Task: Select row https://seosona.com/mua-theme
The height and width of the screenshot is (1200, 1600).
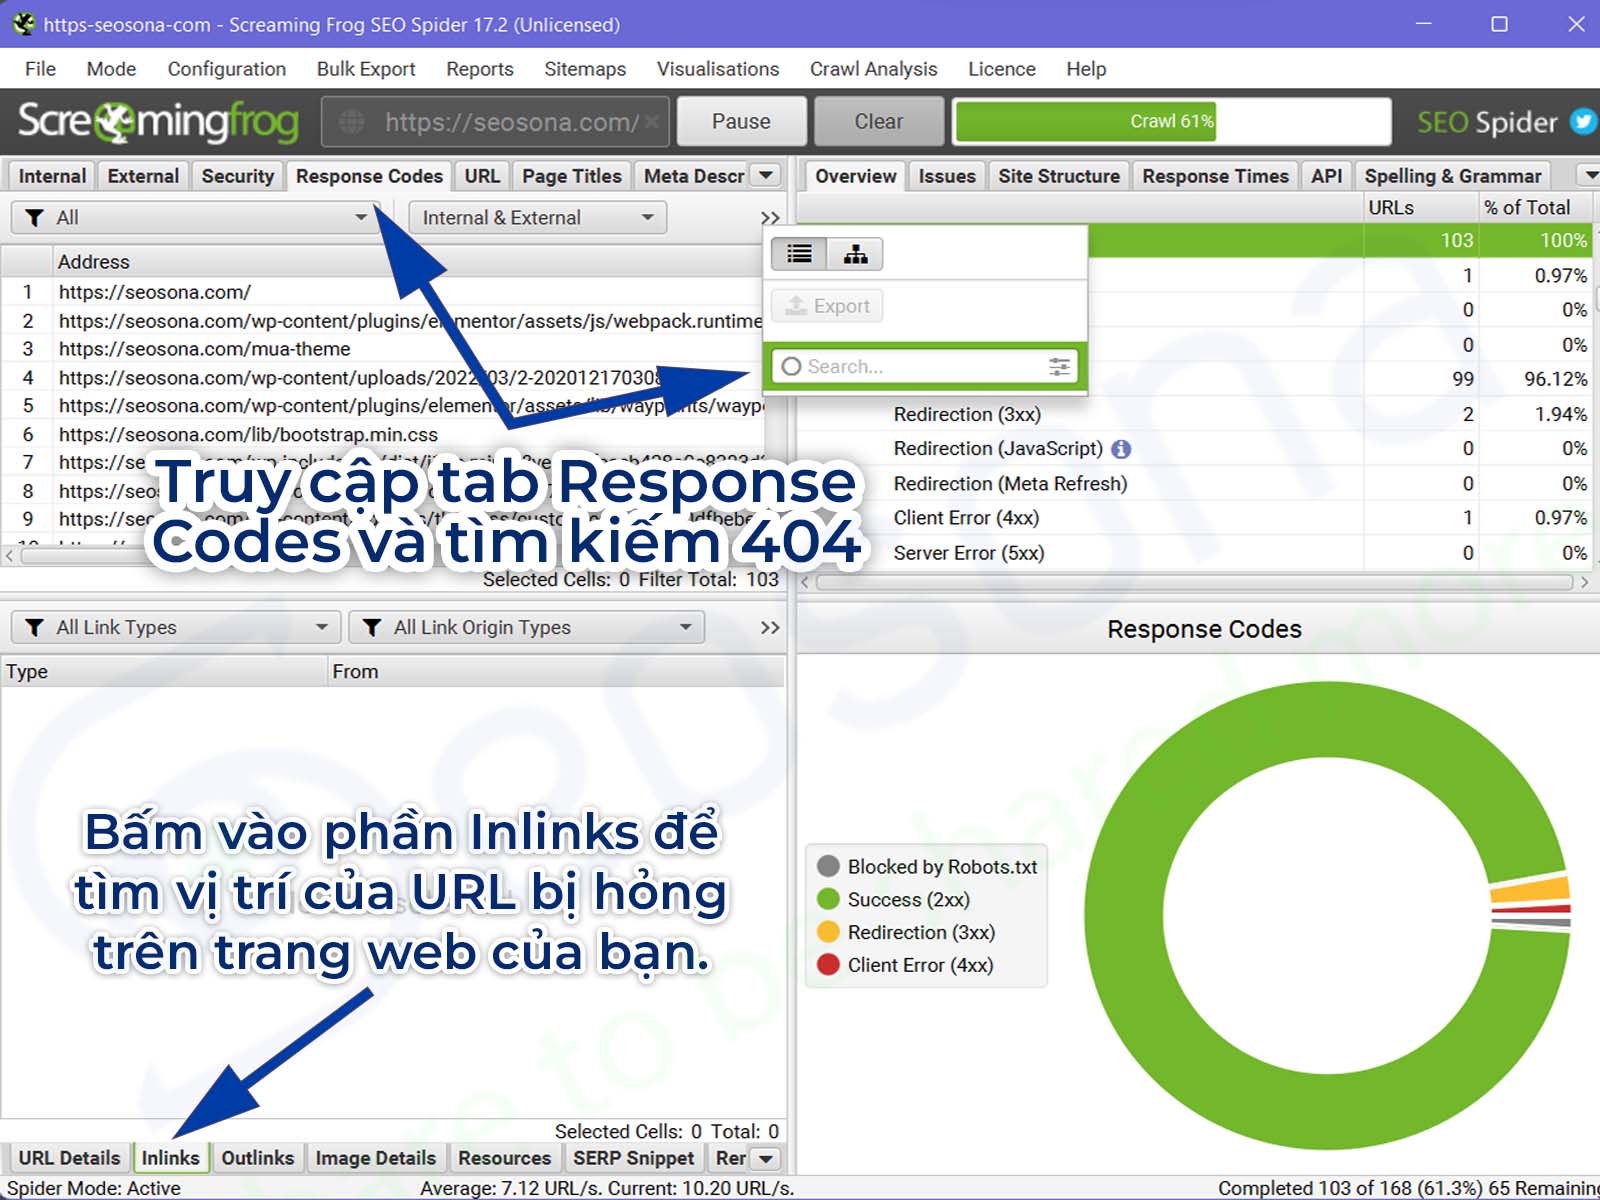Action: (x=385, y=349)
